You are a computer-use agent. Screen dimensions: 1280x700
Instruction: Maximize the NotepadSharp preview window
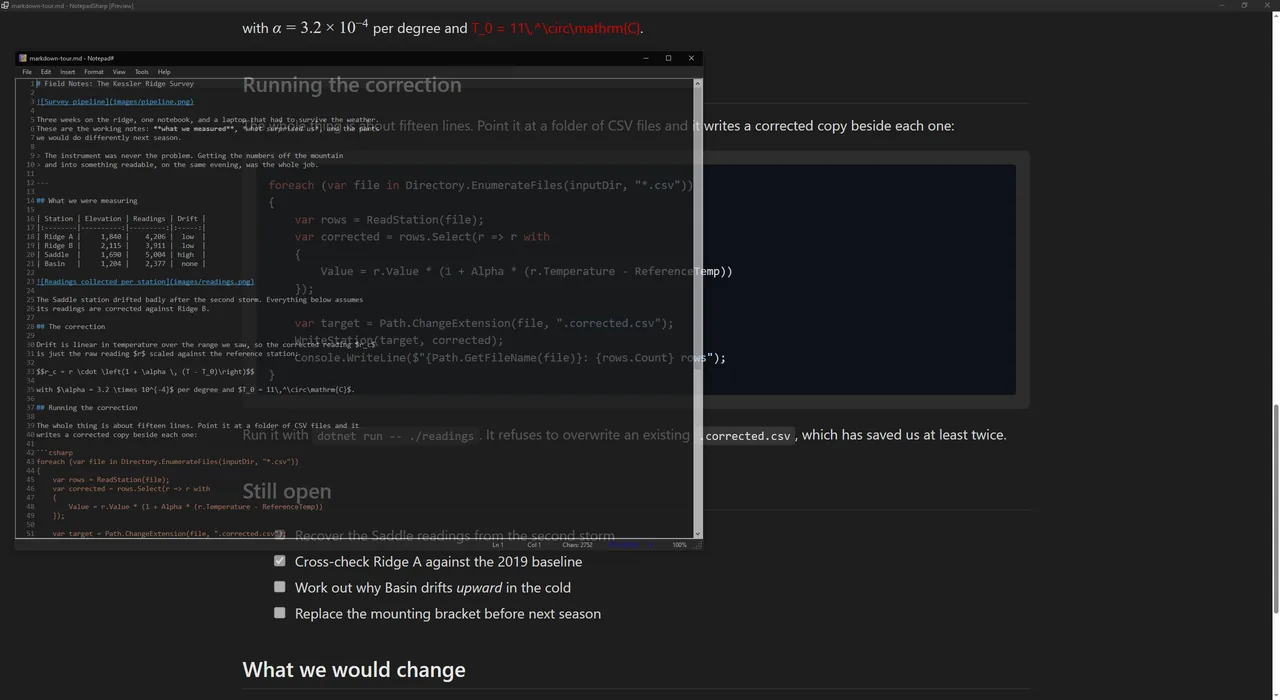(1244, 5)
